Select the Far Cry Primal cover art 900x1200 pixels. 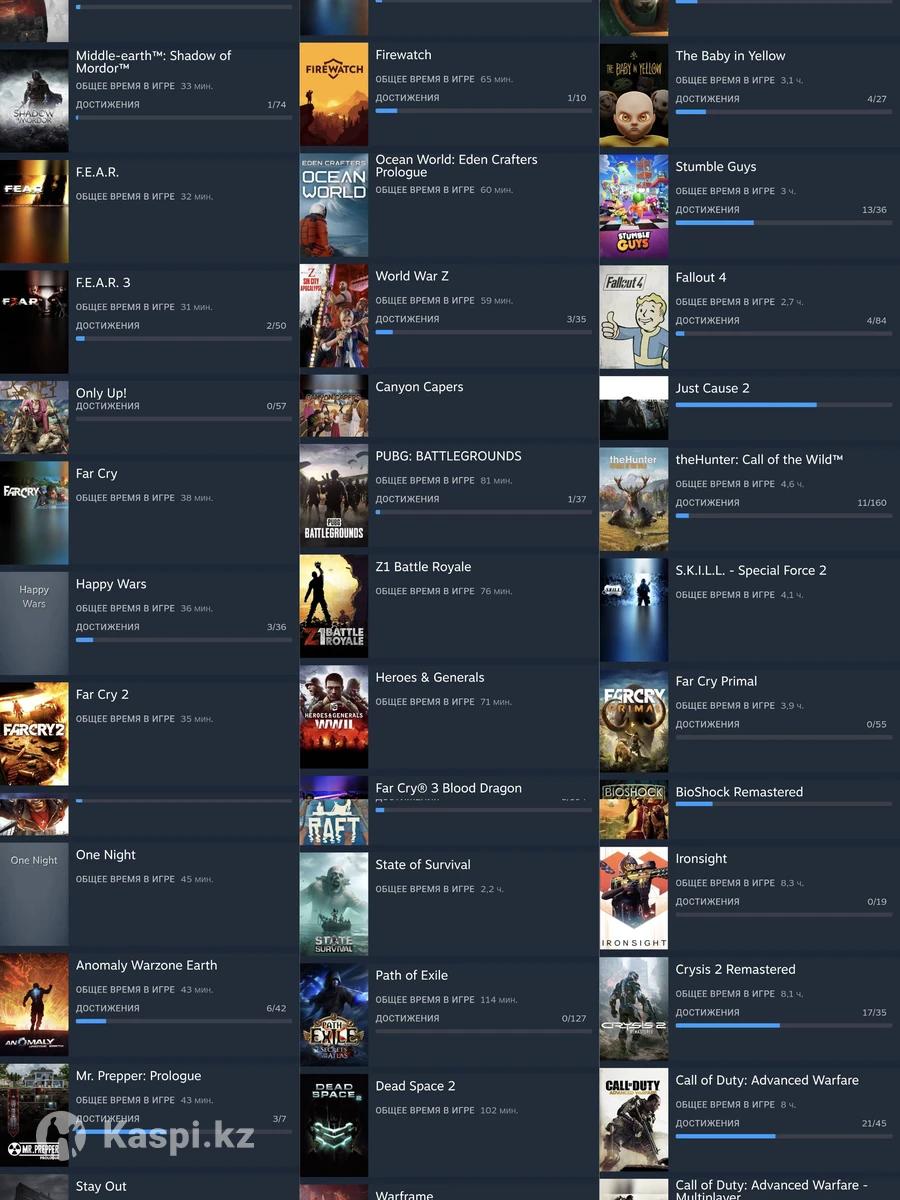[634, 721]
